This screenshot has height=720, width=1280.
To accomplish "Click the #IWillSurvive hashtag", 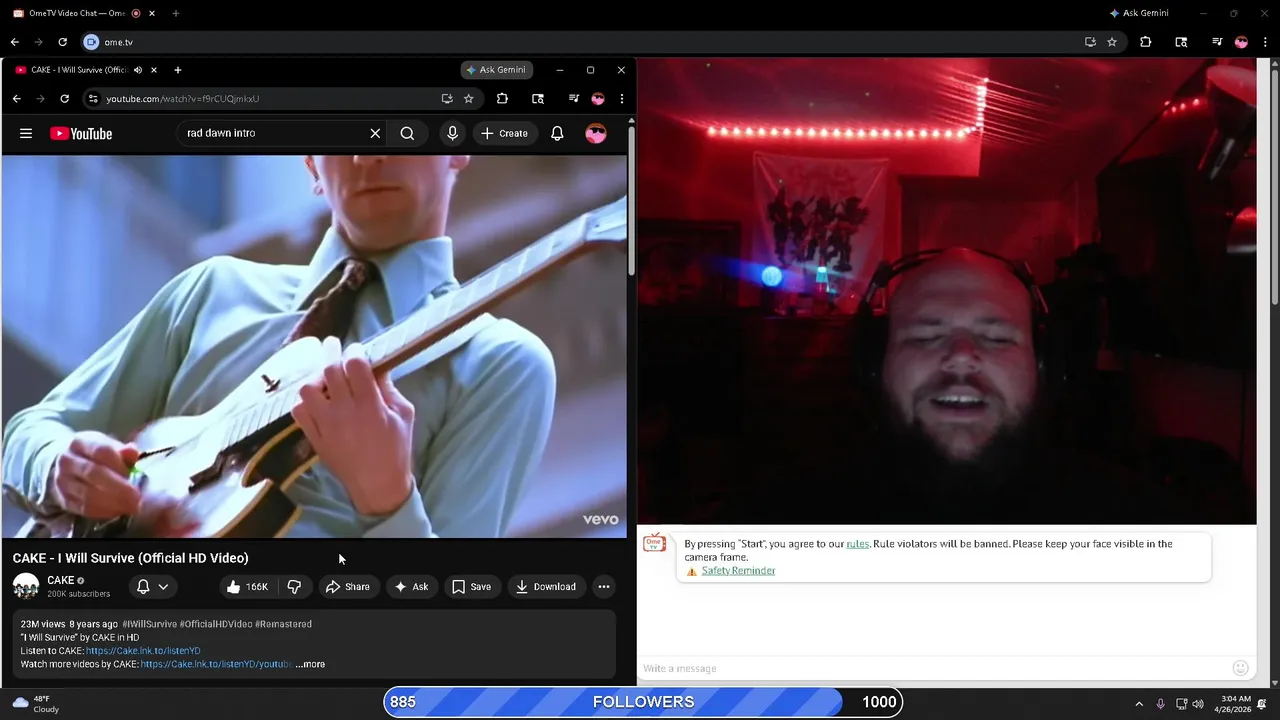I will click(149, 624).
